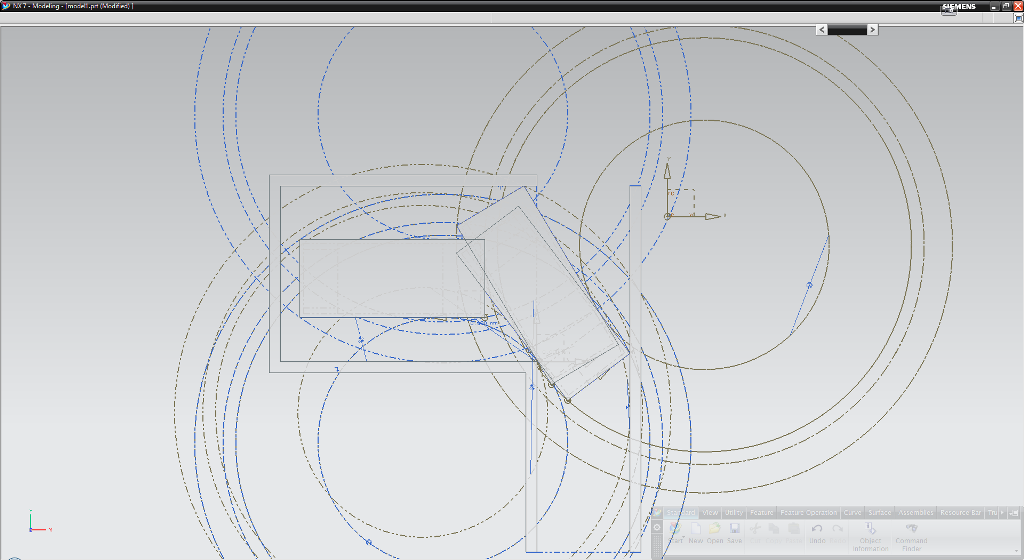The width and height of the screenshot is (1024, 560).
Task: Switch to the Feature Operation tab
Action: click(x=808, y=512)
